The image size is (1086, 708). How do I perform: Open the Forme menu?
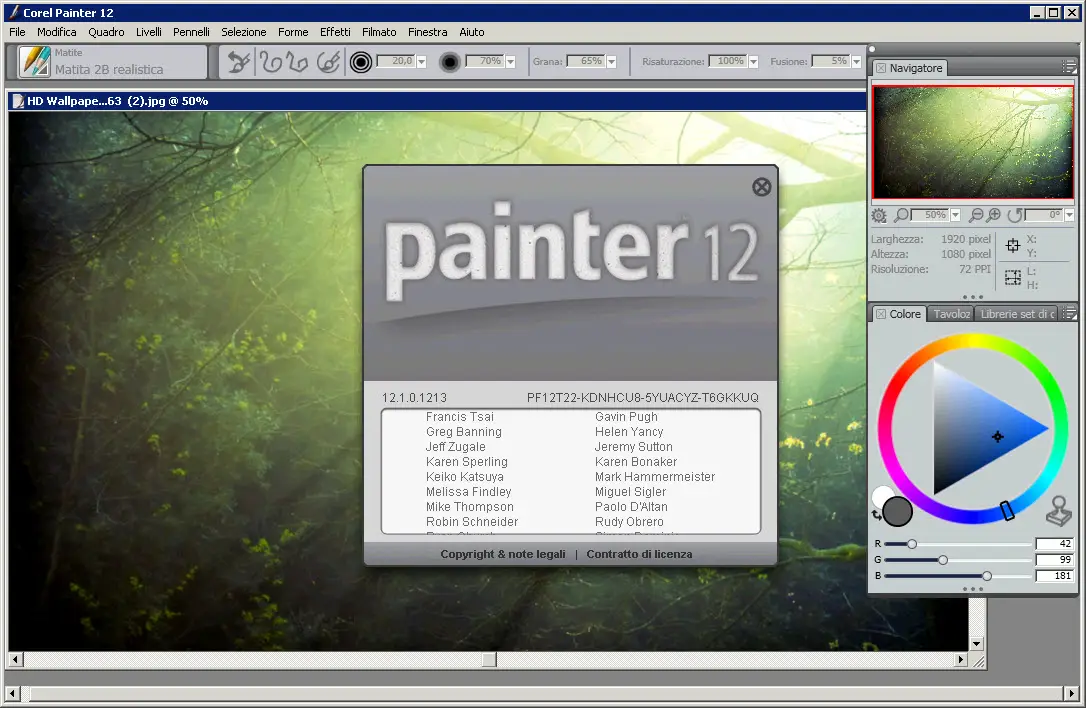293,32
